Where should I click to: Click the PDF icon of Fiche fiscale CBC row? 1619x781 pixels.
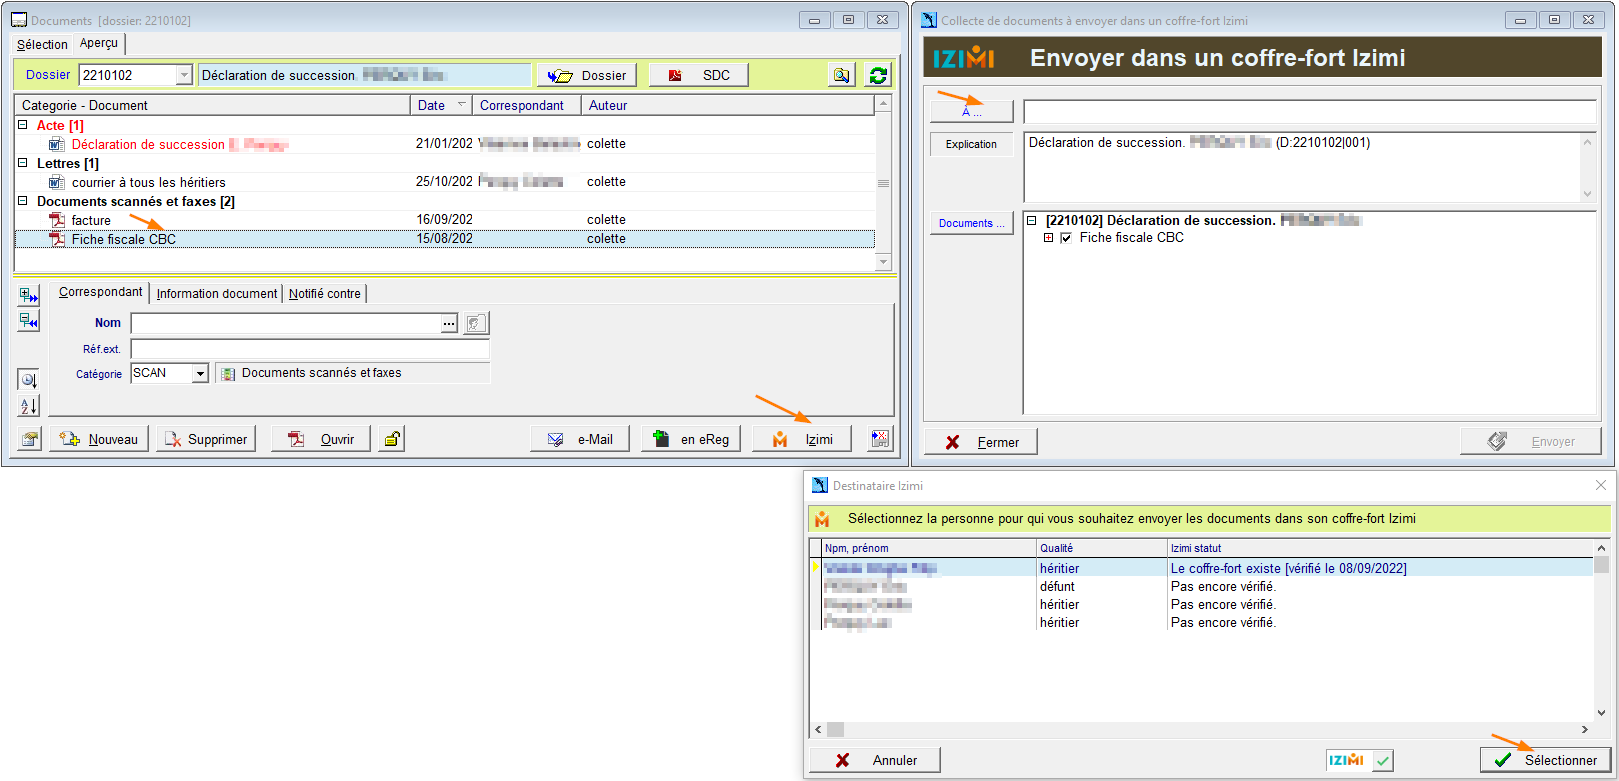[57, 239]
